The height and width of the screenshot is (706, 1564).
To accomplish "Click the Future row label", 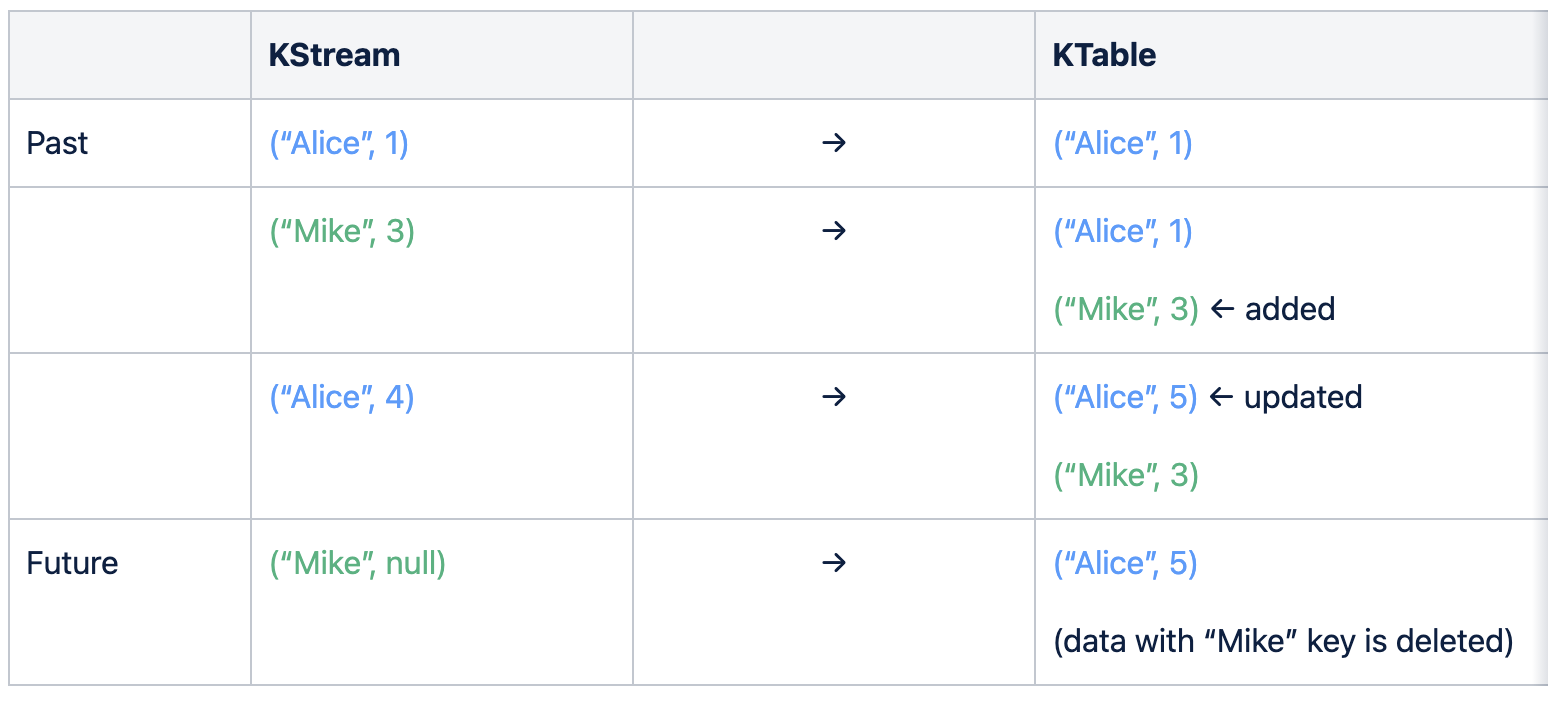I will tap(72, 563).
